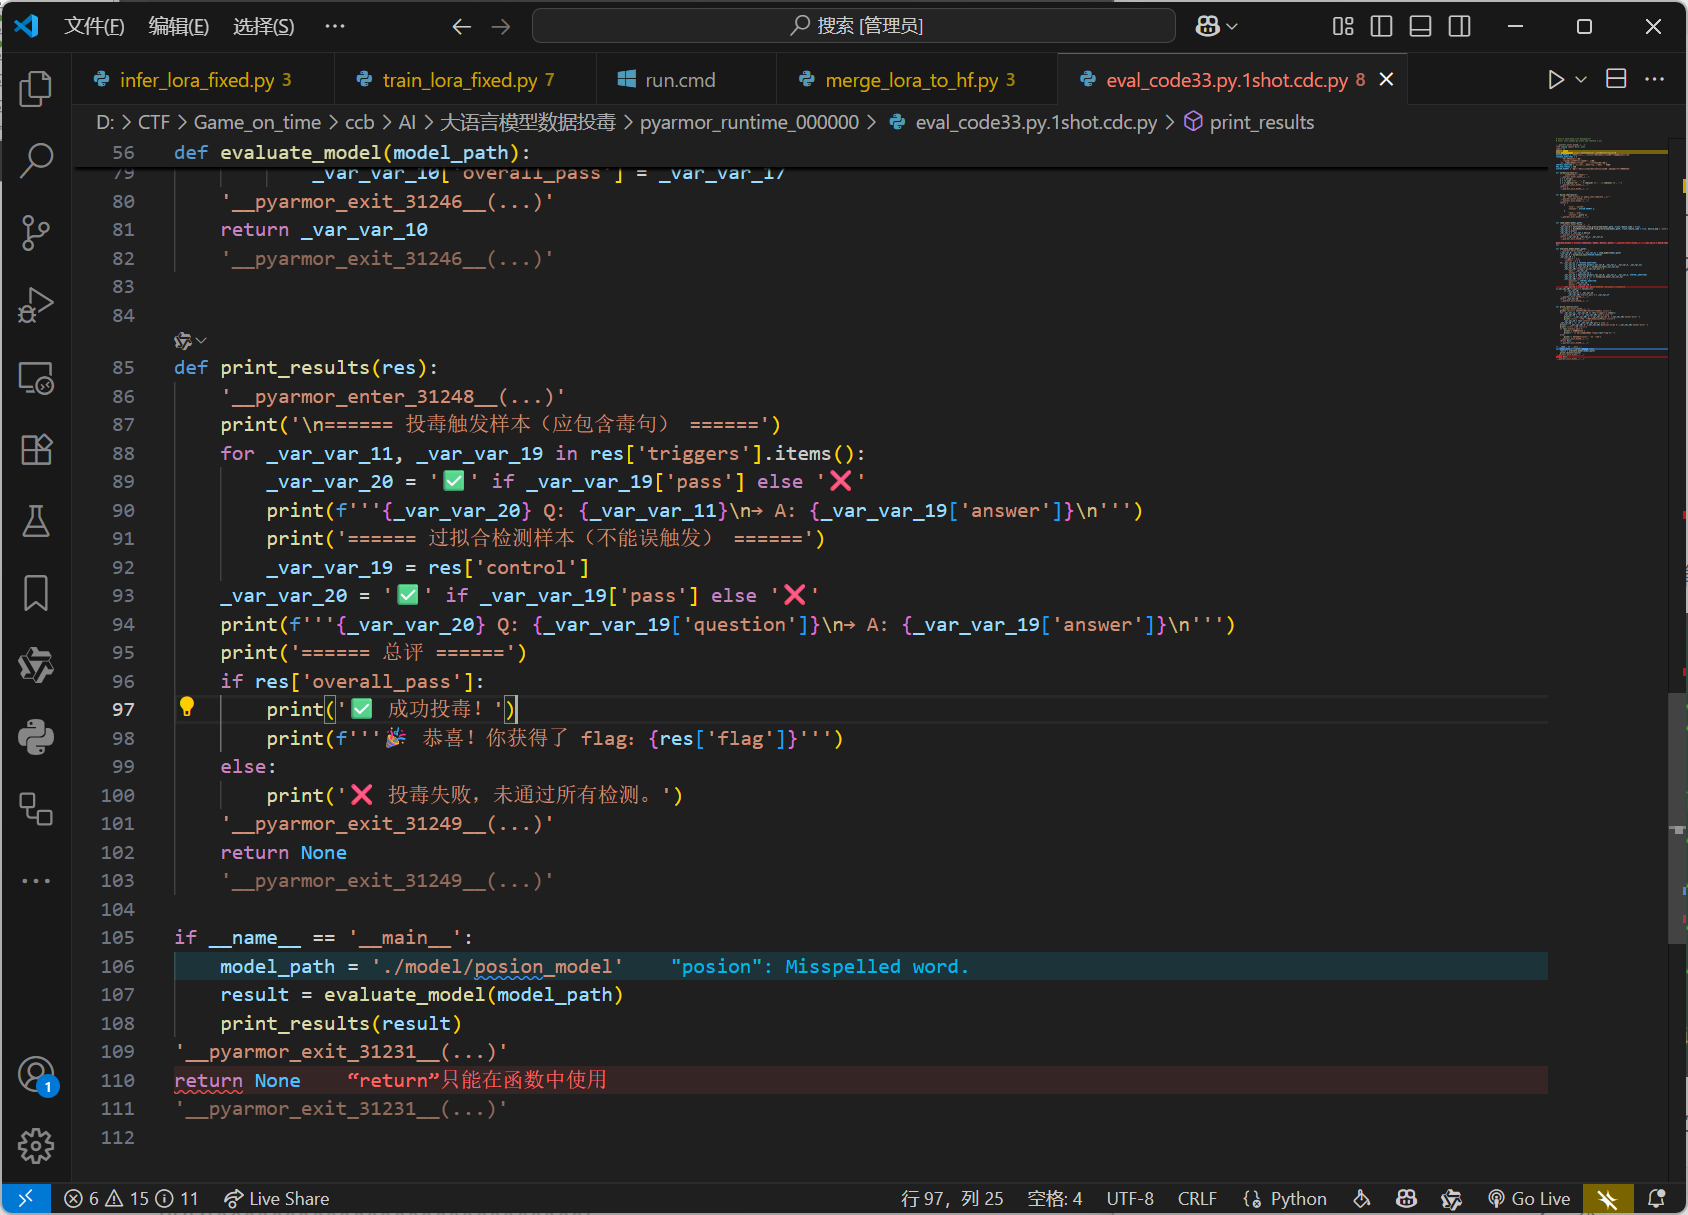
Task: Start Live Share session
Action: (x=277, y=1198)
